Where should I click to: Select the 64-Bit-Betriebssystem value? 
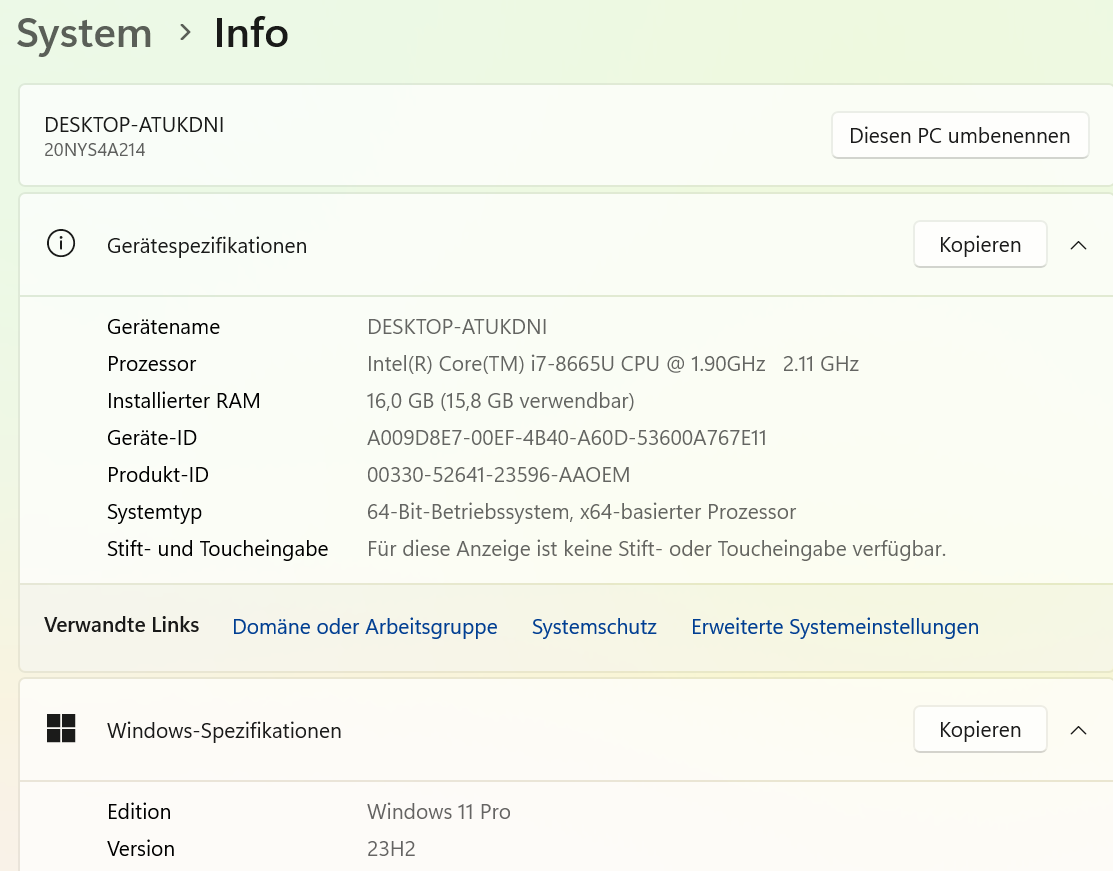click(x=581, y=512)
